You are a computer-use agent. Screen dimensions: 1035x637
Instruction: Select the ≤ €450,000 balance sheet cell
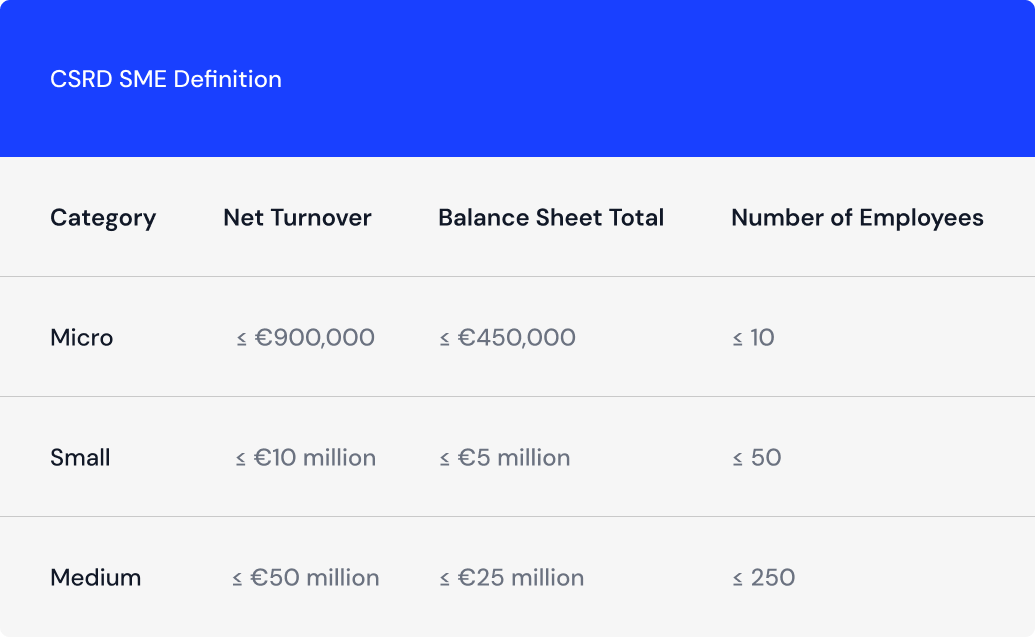(x=507, y=338)
